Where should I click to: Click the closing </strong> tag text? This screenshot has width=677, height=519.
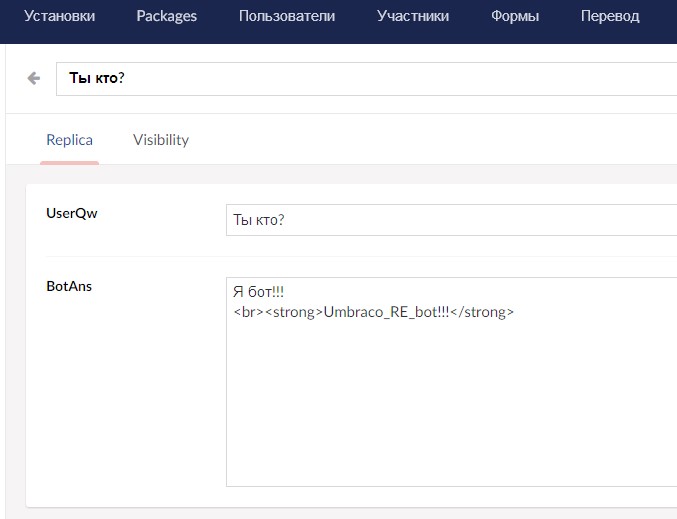pyautogui.click(x=482, y=312)
